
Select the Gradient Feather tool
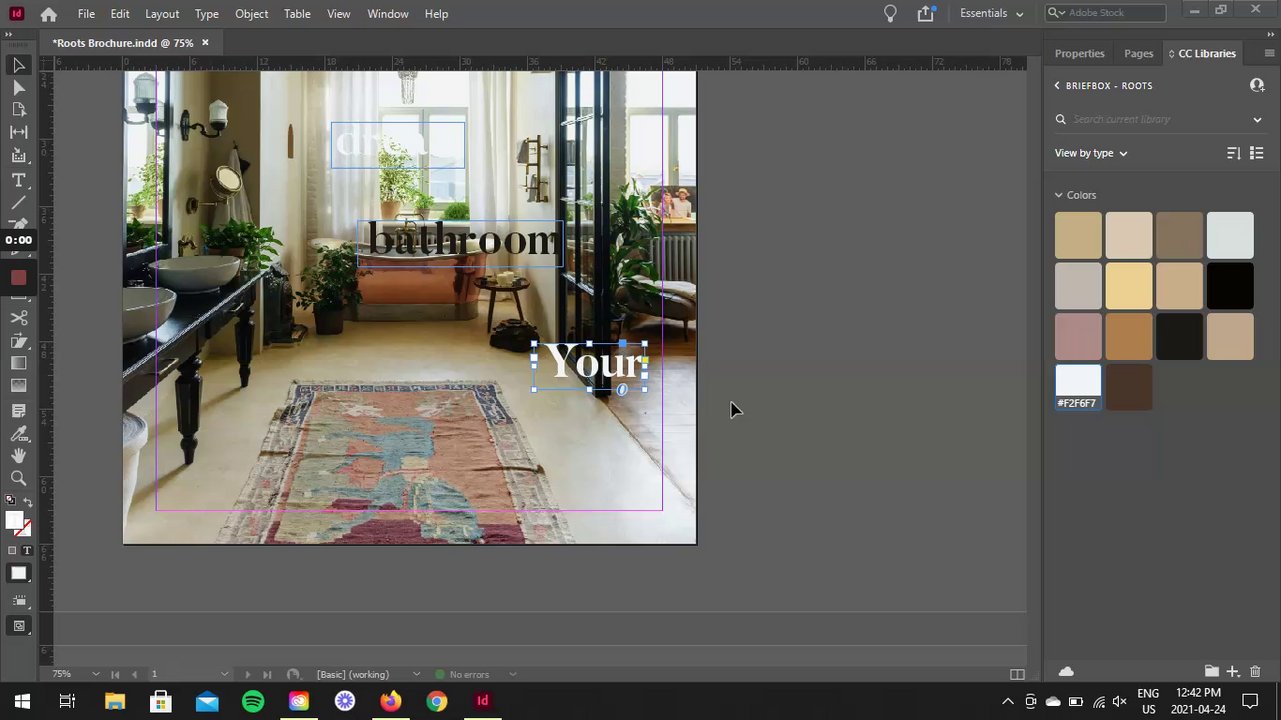pyautogui.click(x=18, y=386)
